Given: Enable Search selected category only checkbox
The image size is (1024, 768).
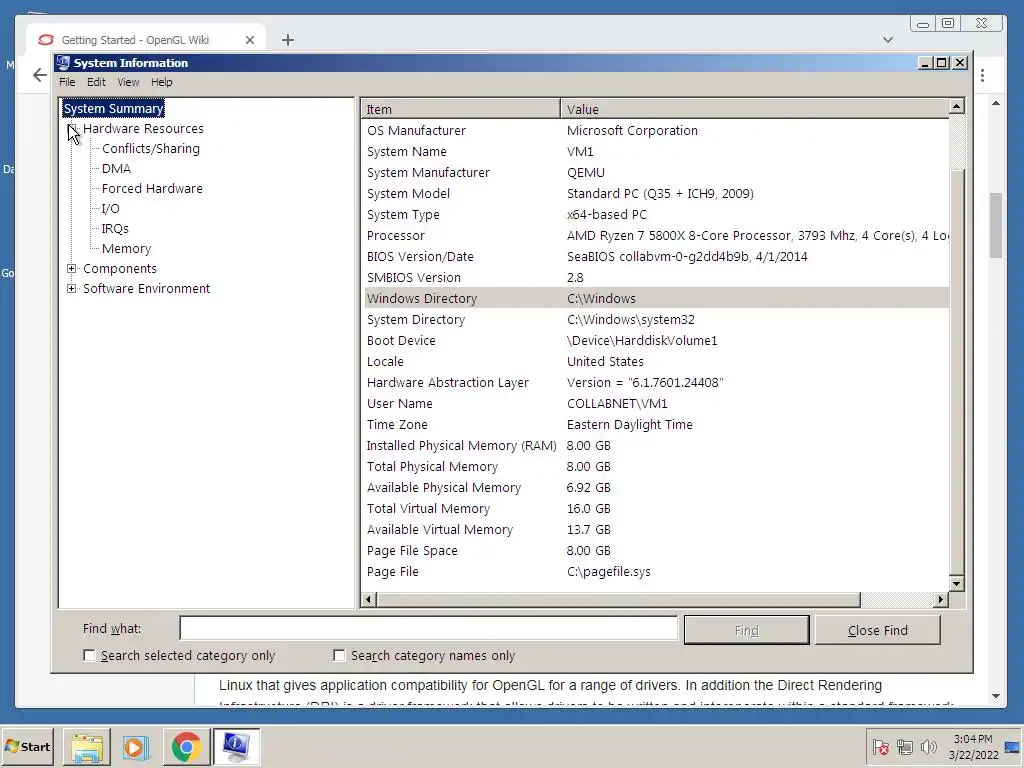Looking at the screenshot, I should [89, 655].
